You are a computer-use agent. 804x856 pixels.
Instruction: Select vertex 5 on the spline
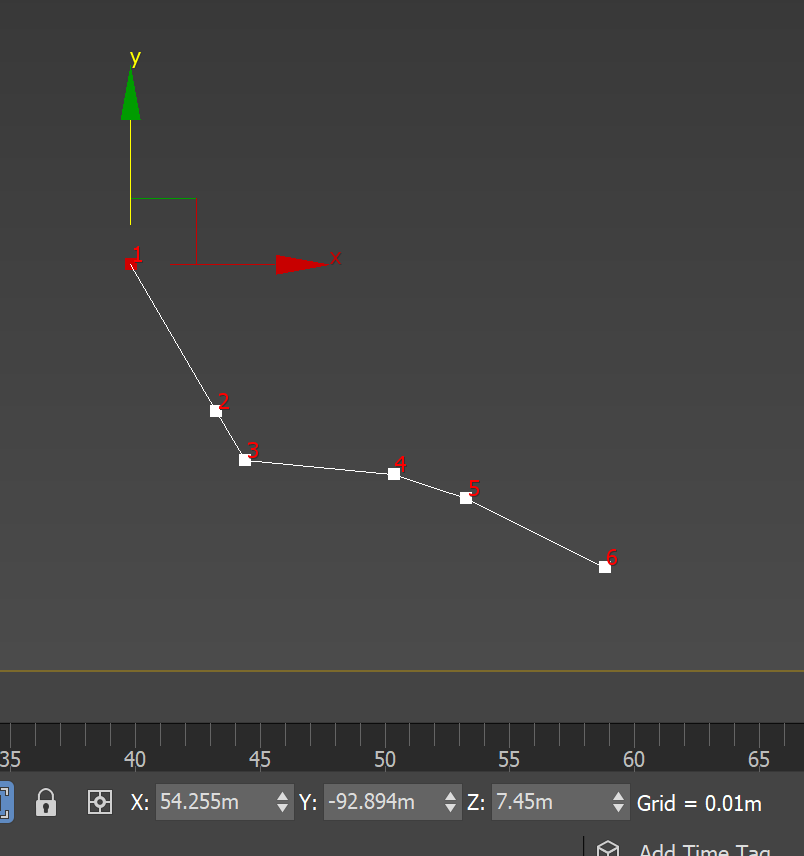click(x=466, y=498)
